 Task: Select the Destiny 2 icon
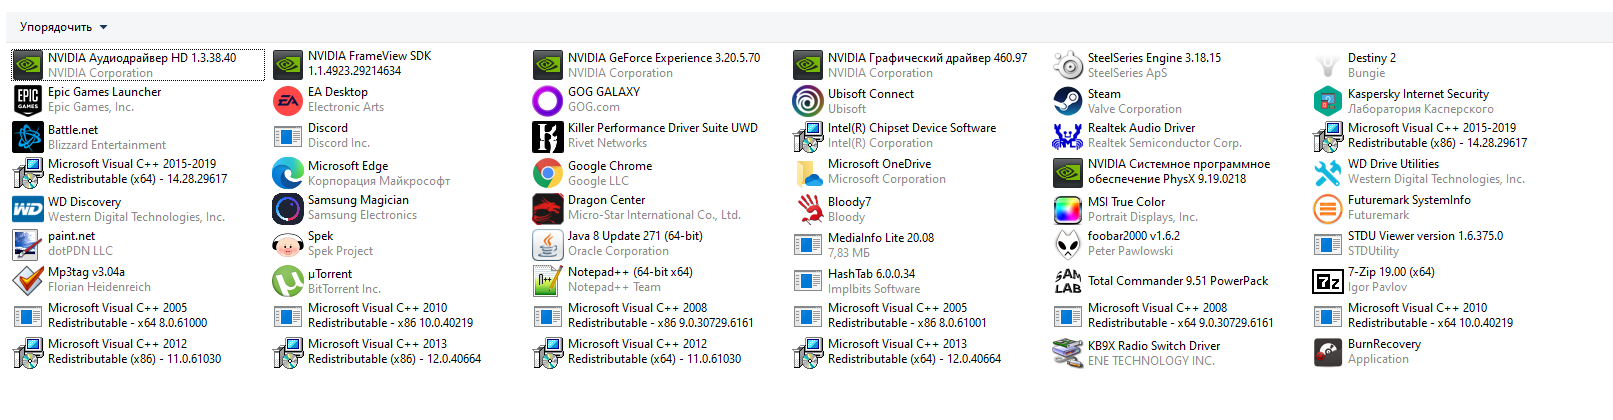[x=1328, y=66]
